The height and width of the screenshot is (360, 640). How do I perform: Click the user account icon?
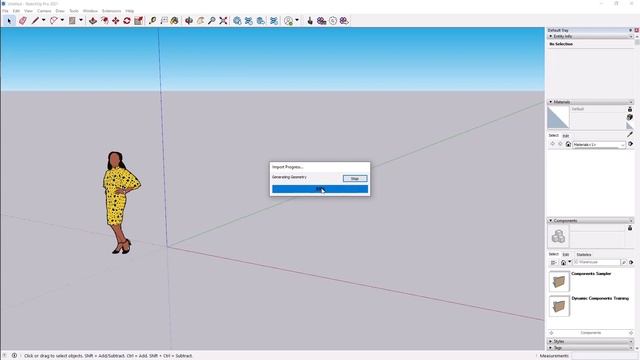click(x=289, y=20)
